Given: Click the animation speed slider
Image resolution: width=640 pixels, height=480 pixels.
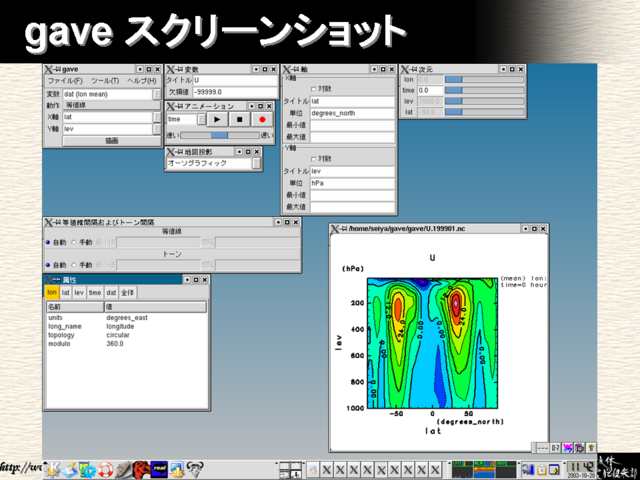Looking at the screenshot, I should (x=220, y=135).
